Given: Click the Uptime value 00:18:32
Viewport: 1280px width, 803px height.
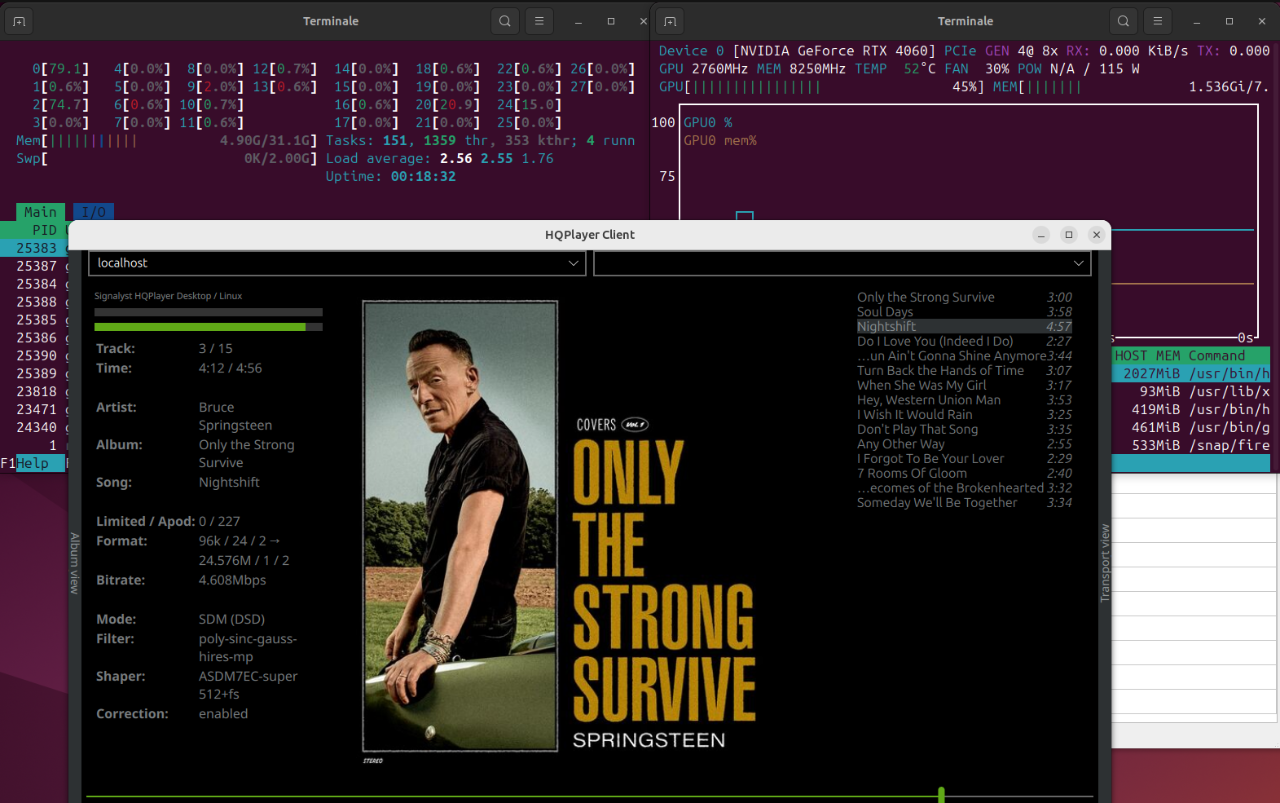Looking at the screenshot, I should tap(423, 176).
